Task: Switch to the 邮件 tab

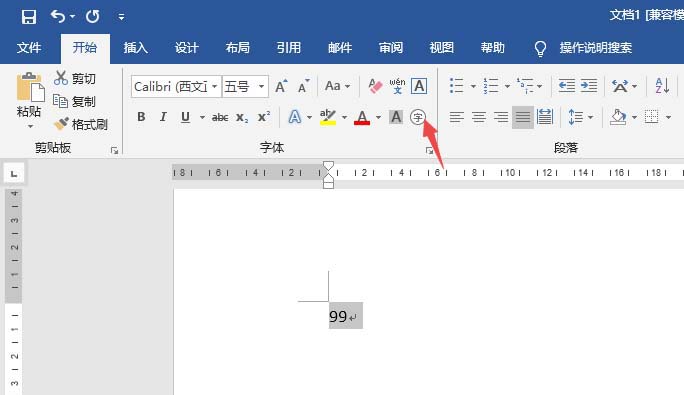Action: coord(340,48)
